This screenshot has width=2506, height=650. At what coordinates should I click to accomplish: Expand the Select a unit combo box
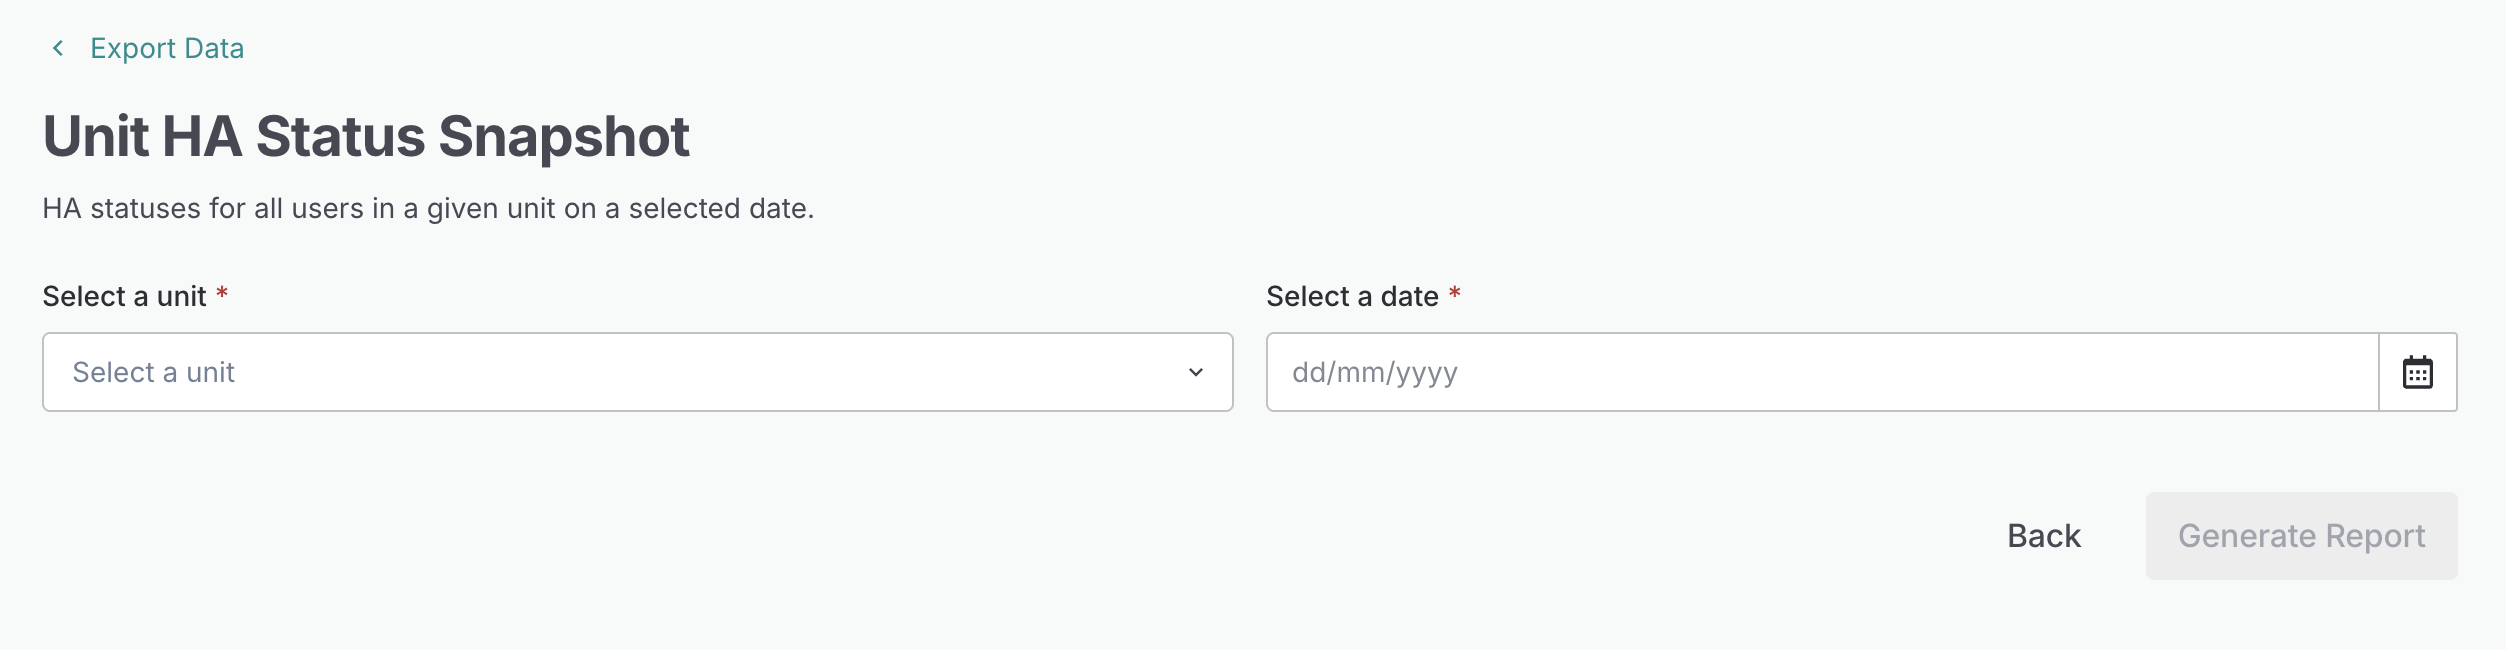[x=637, y=372]
